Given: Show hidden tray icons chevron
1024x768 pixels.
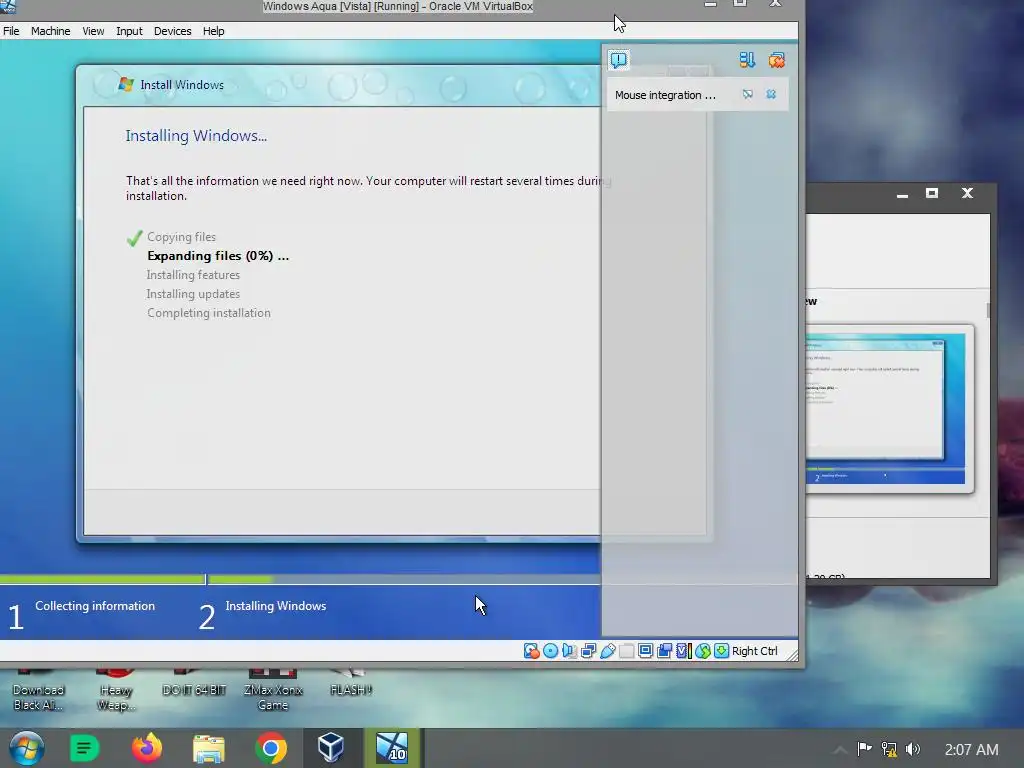Looking at the screenshot, I should (840, 750).
